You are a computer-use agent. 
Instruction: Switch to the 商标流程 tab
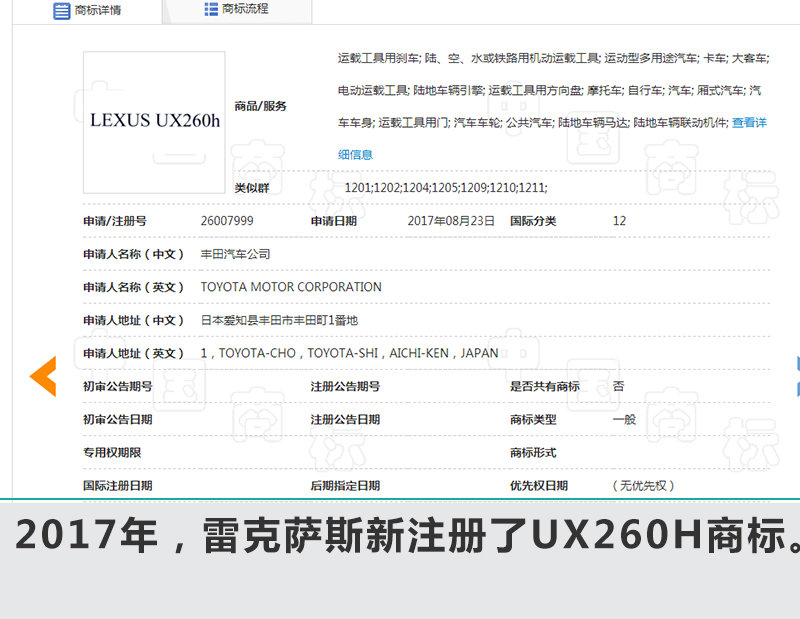237,9
